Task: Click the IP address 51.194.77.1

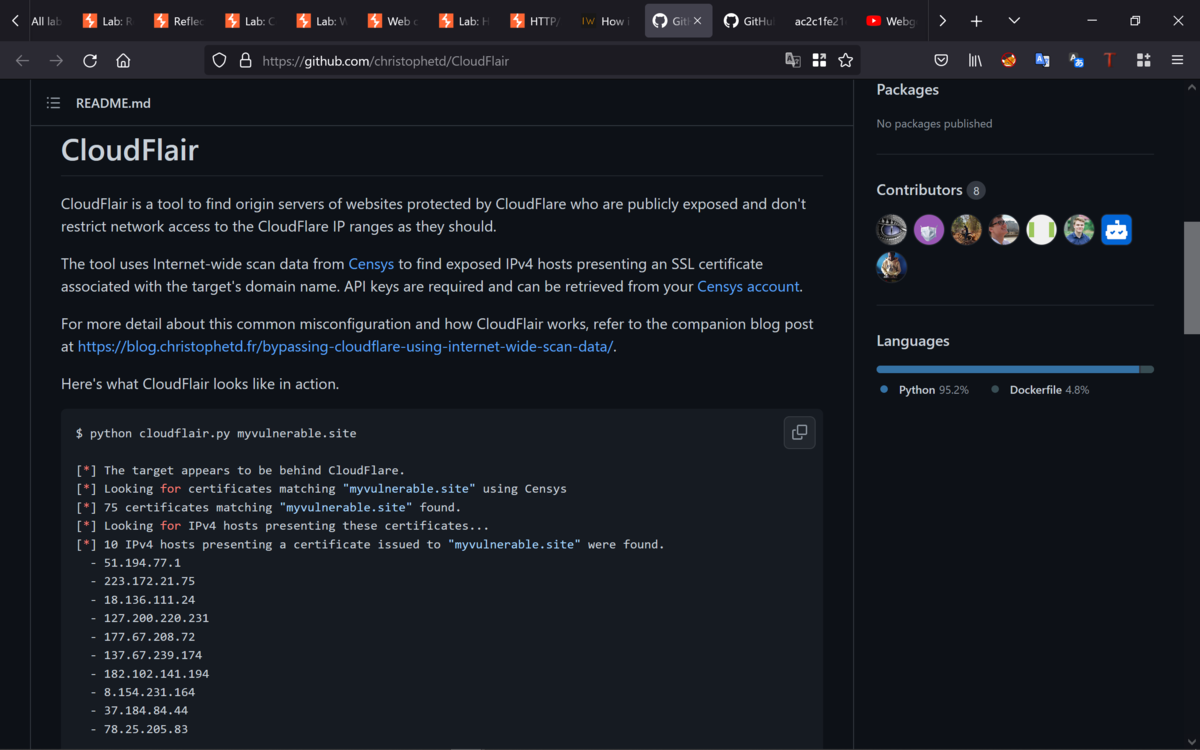Action: pos(142,563)
